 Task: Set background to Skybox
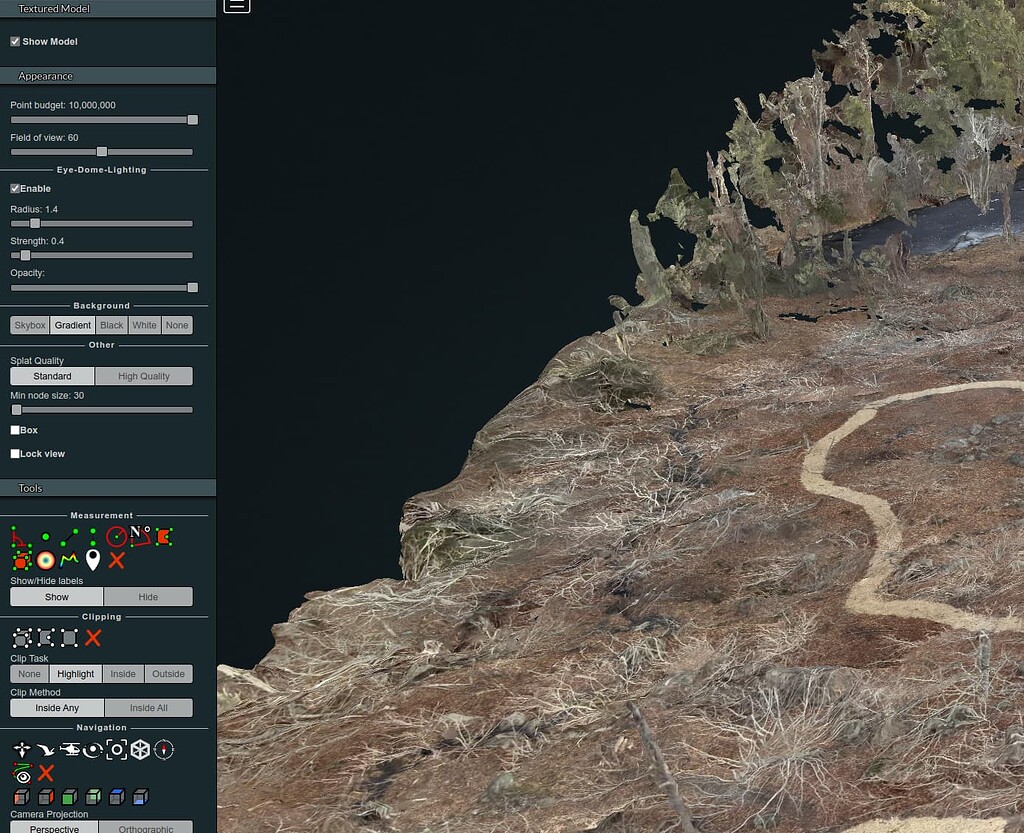click(x=30, y=325)
